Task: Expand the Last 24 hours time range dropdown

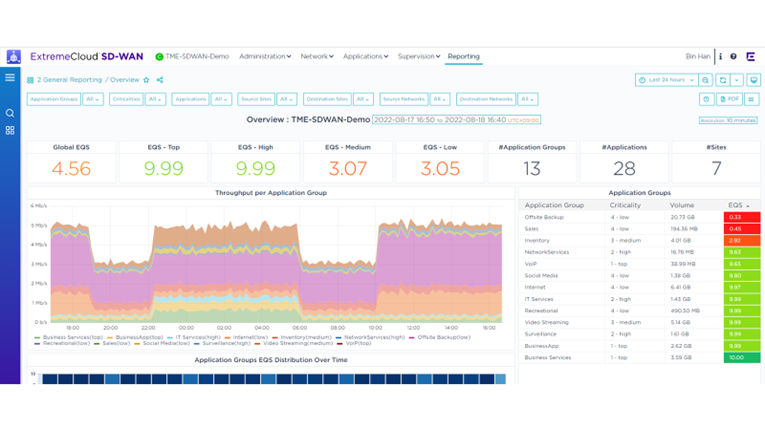Action: coord(666,80)
